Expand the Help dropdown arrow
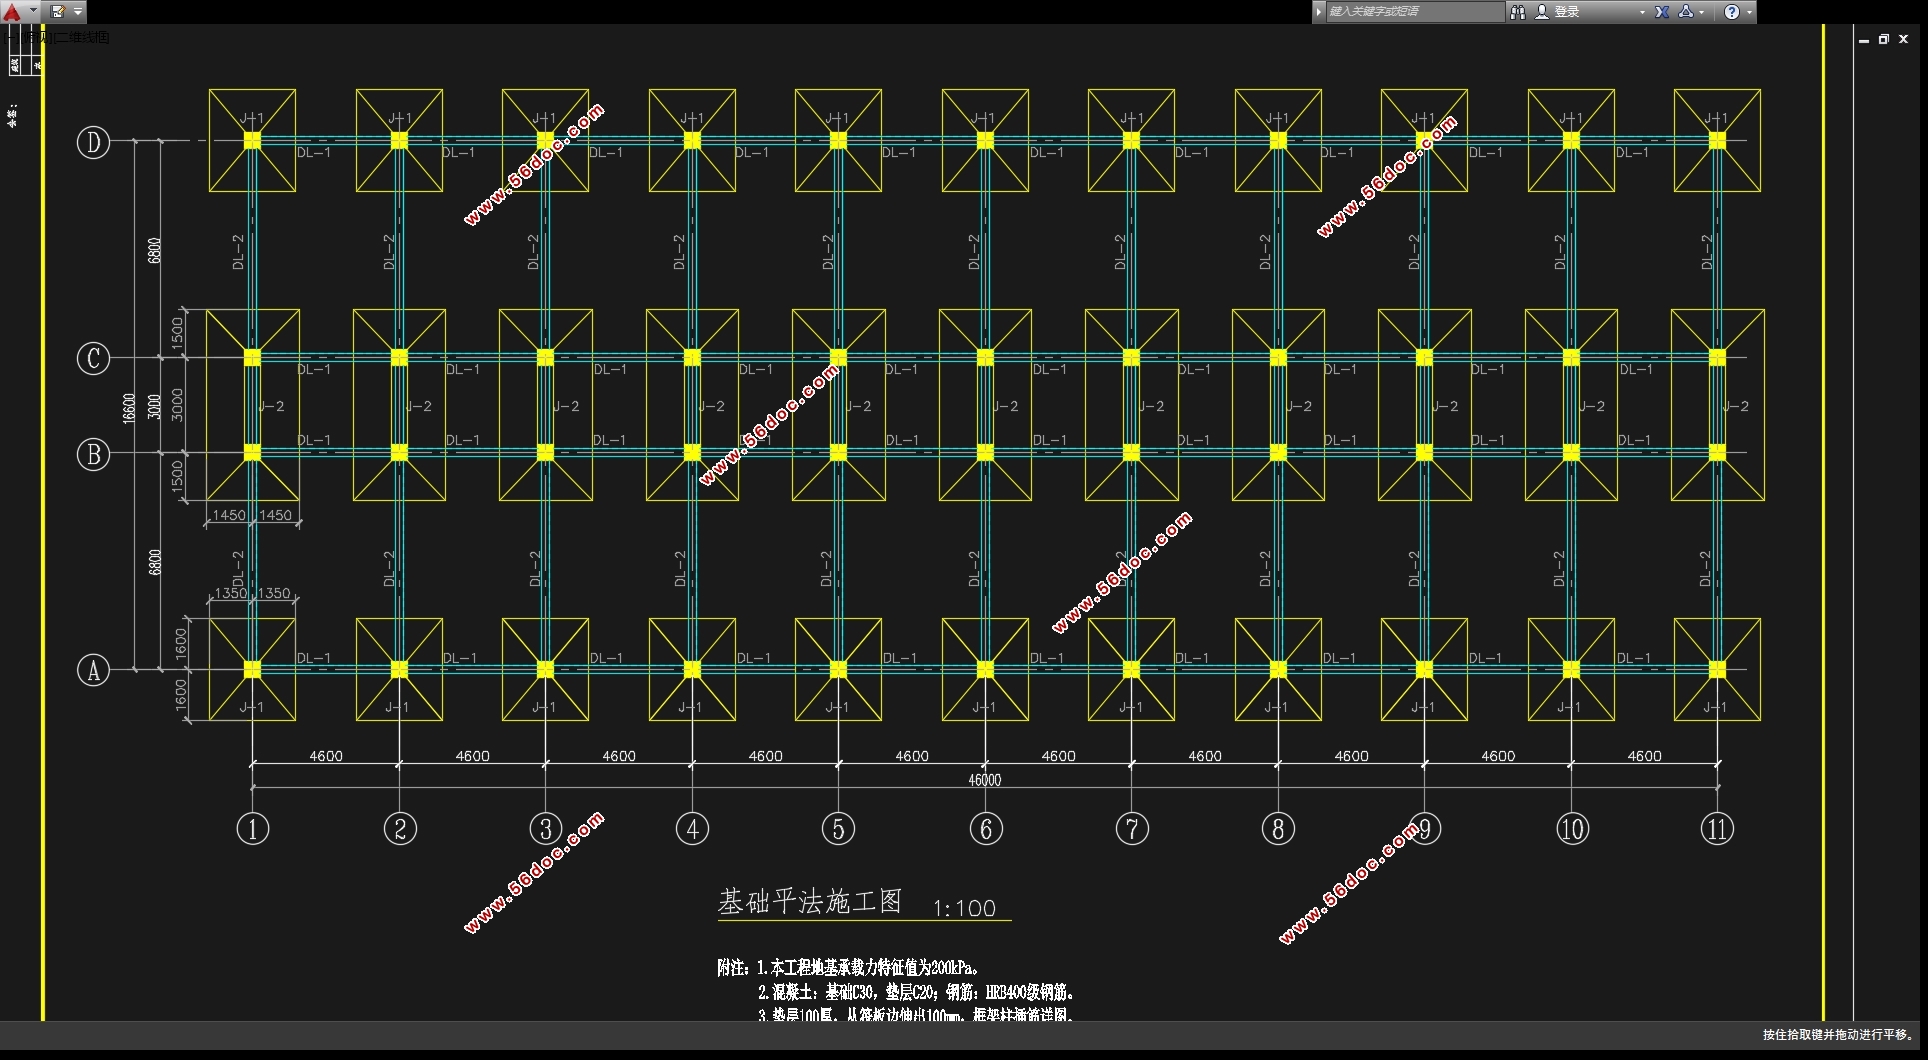This screenshot has width=1928, height=1060. click(1749, 12)
